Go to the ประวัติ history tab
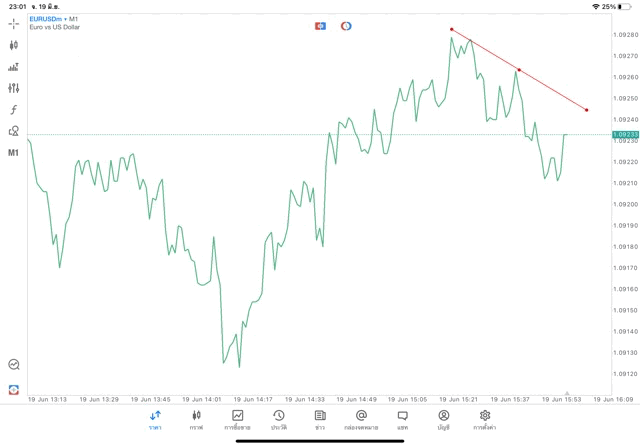Screen dimensions: 640x447 tap(278, 420)
